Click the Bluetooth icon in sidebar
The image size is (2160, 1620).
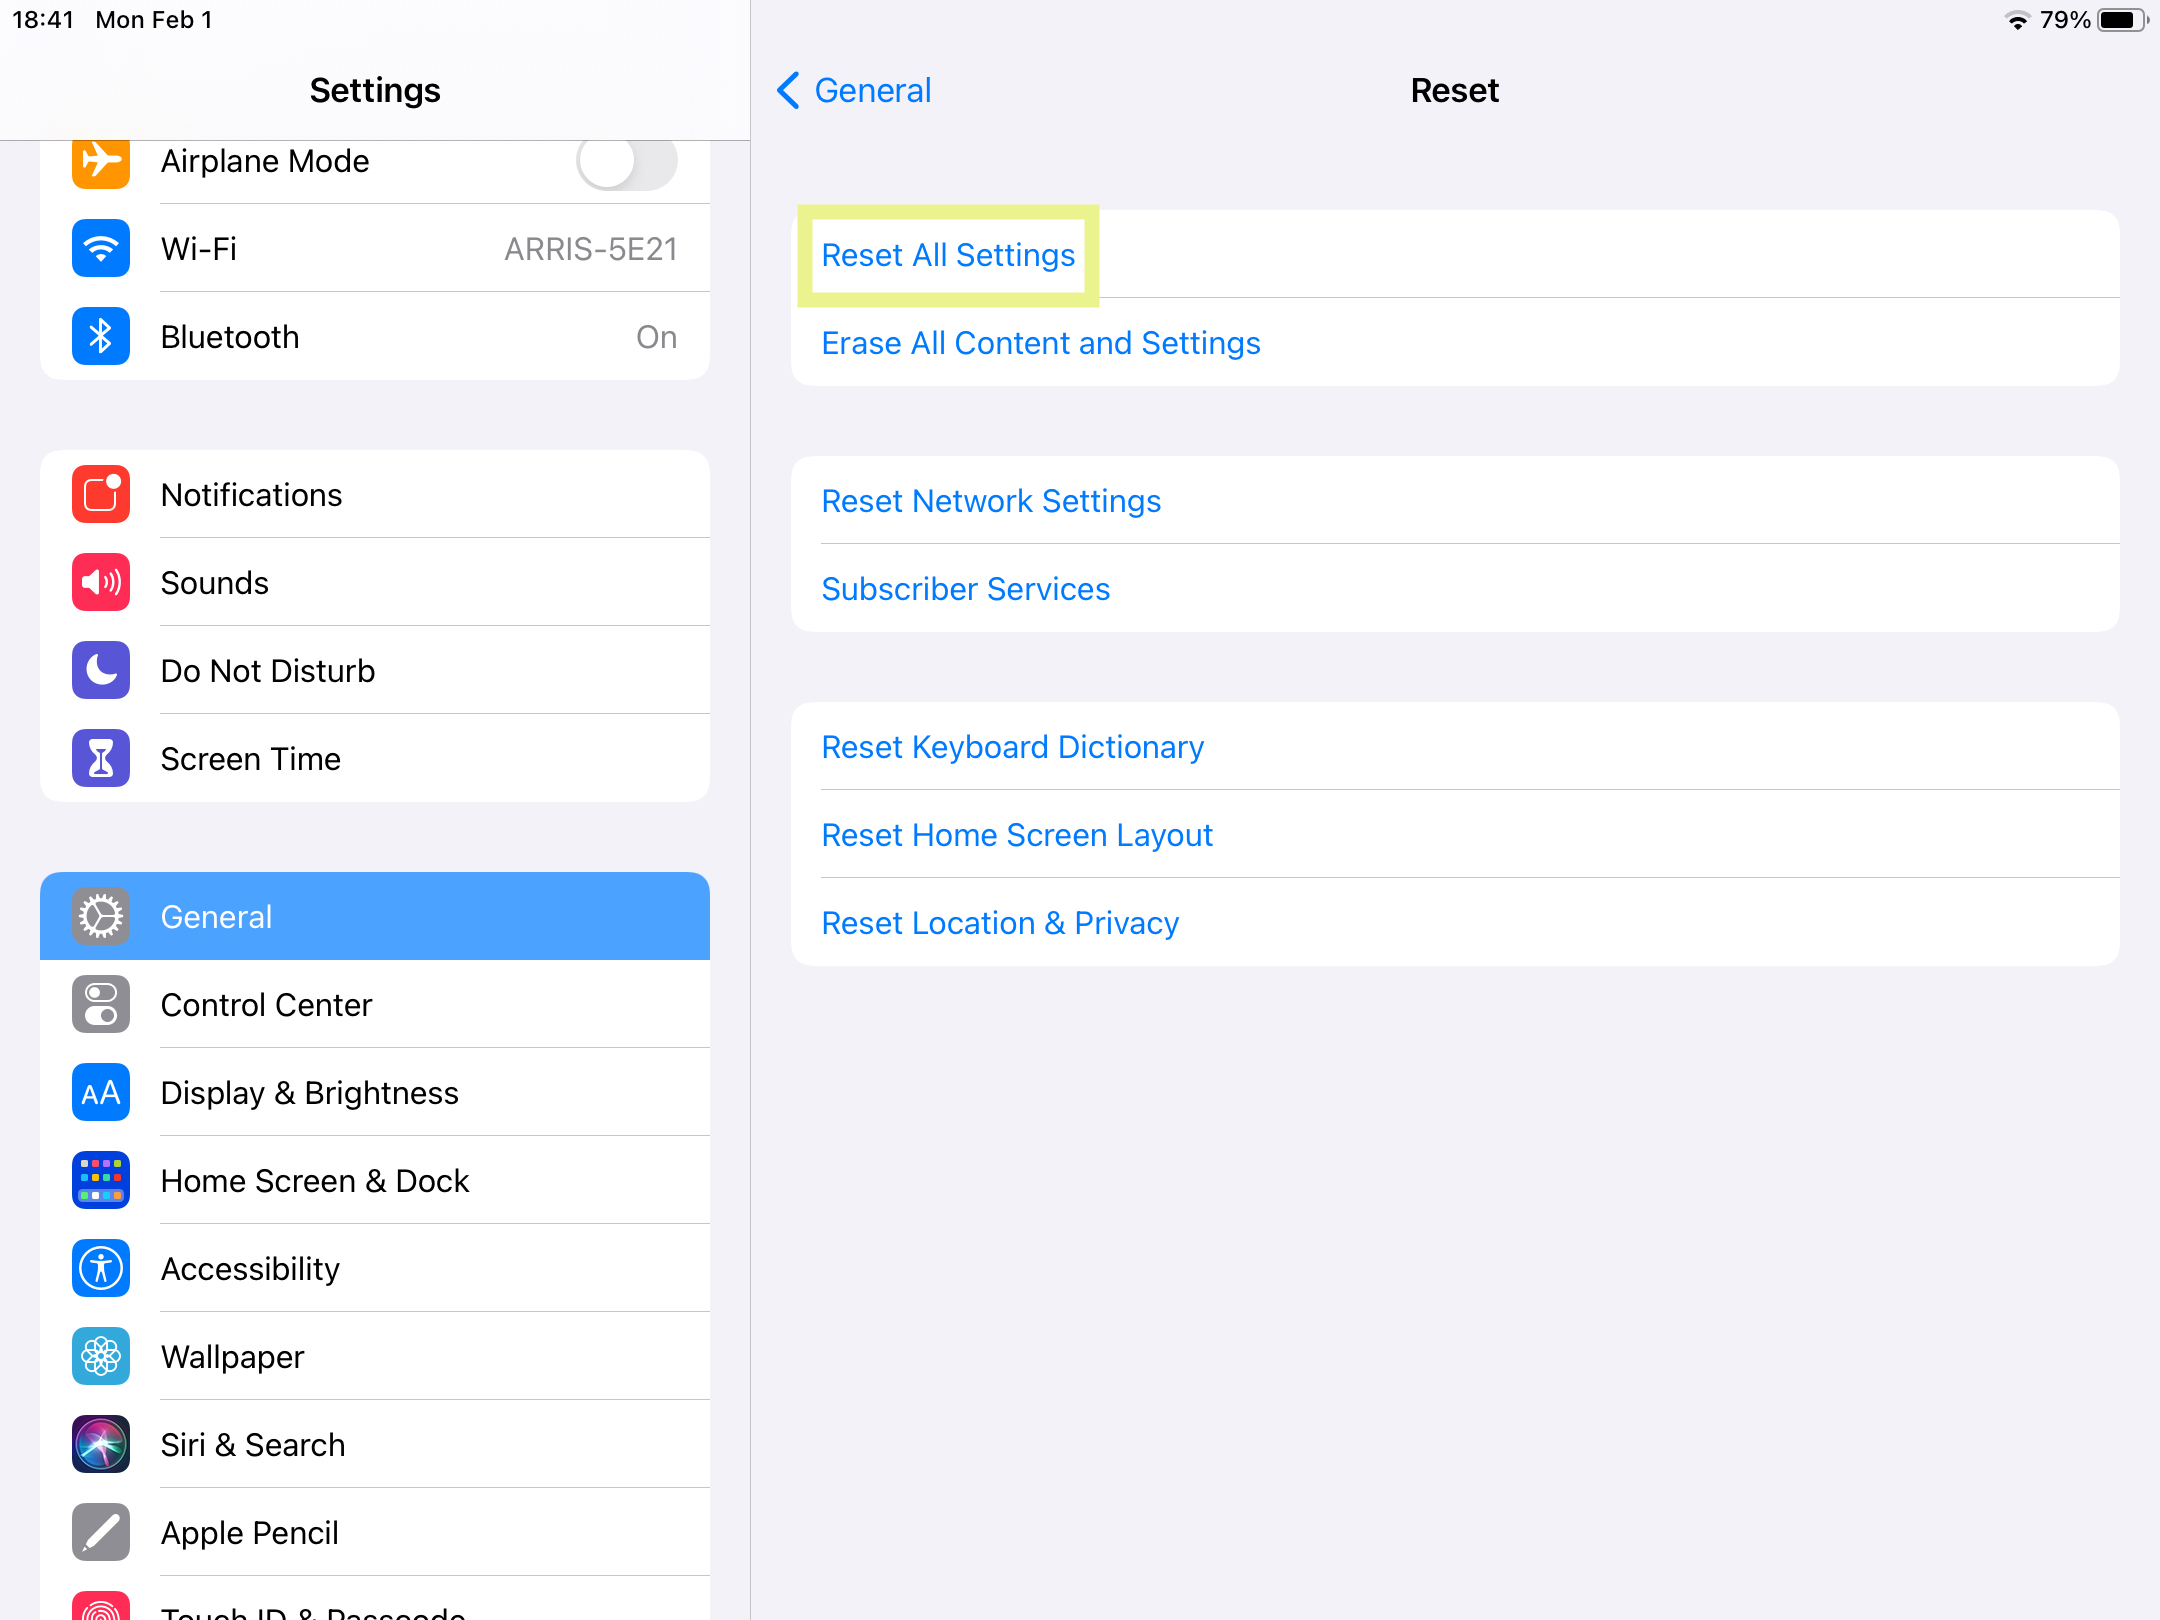coord(100,336)
